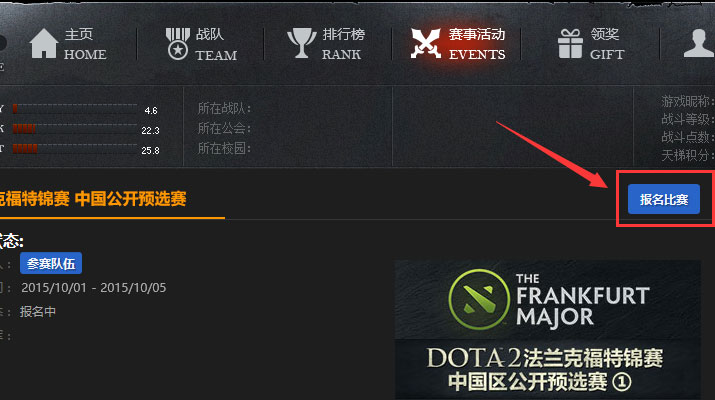
Task: Go to the 战队 TEAM menu
Action: pos(216,44)
